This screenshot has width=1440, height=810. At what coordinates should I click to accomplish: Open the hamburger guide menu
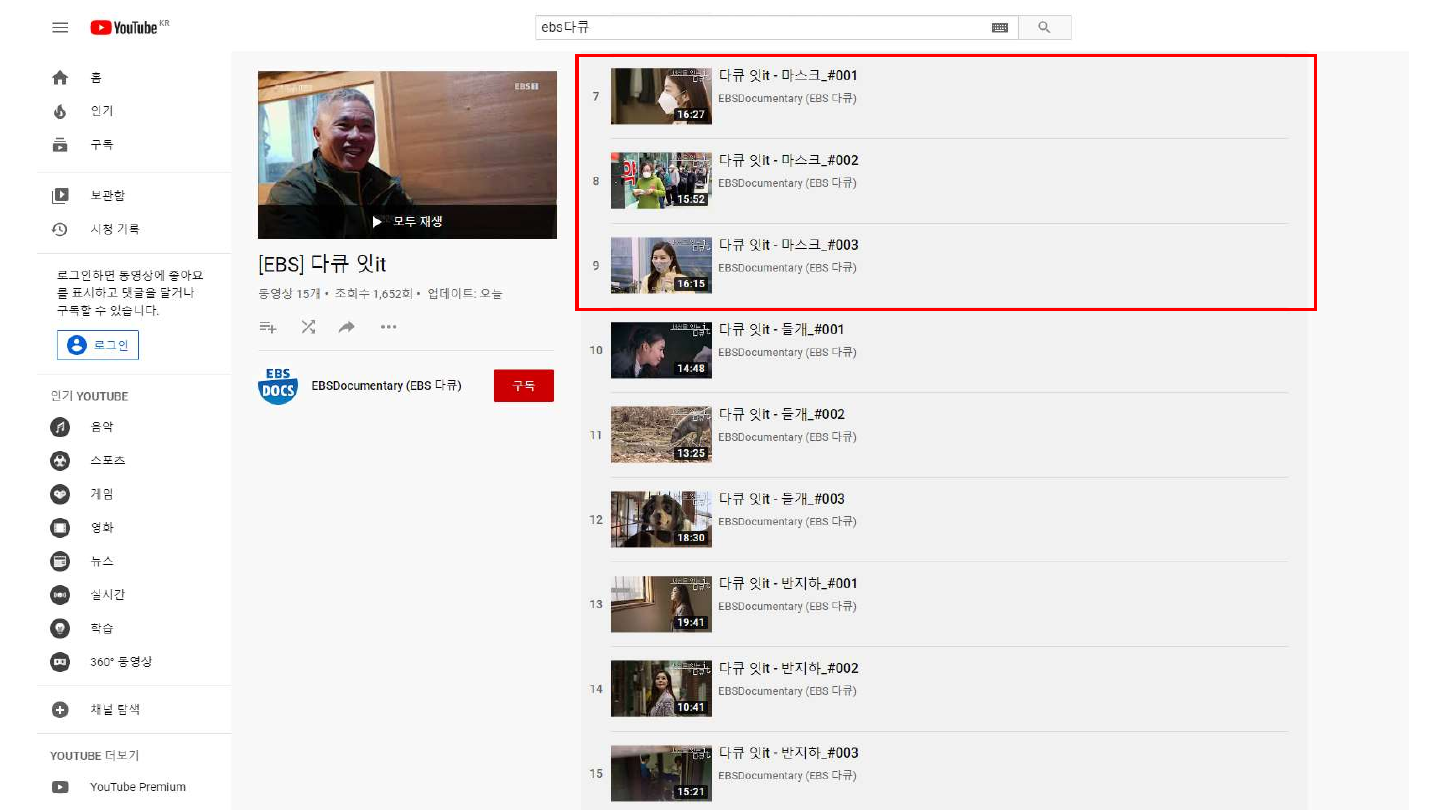60,28
